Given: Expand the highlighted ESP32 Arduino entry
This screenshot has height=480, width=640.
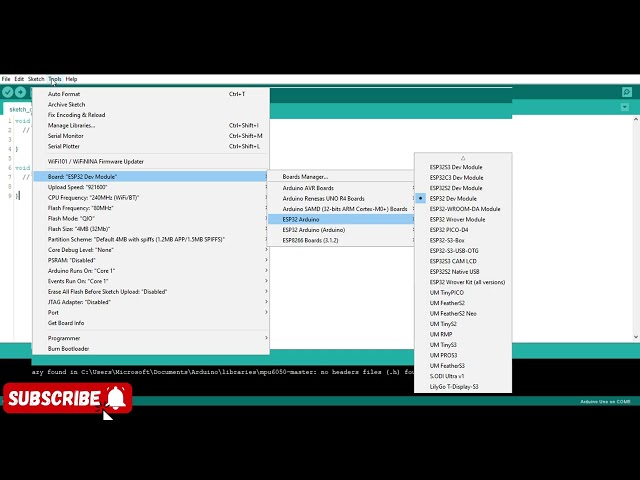Looking at the screenshot, I should click(x=341, y=220).
